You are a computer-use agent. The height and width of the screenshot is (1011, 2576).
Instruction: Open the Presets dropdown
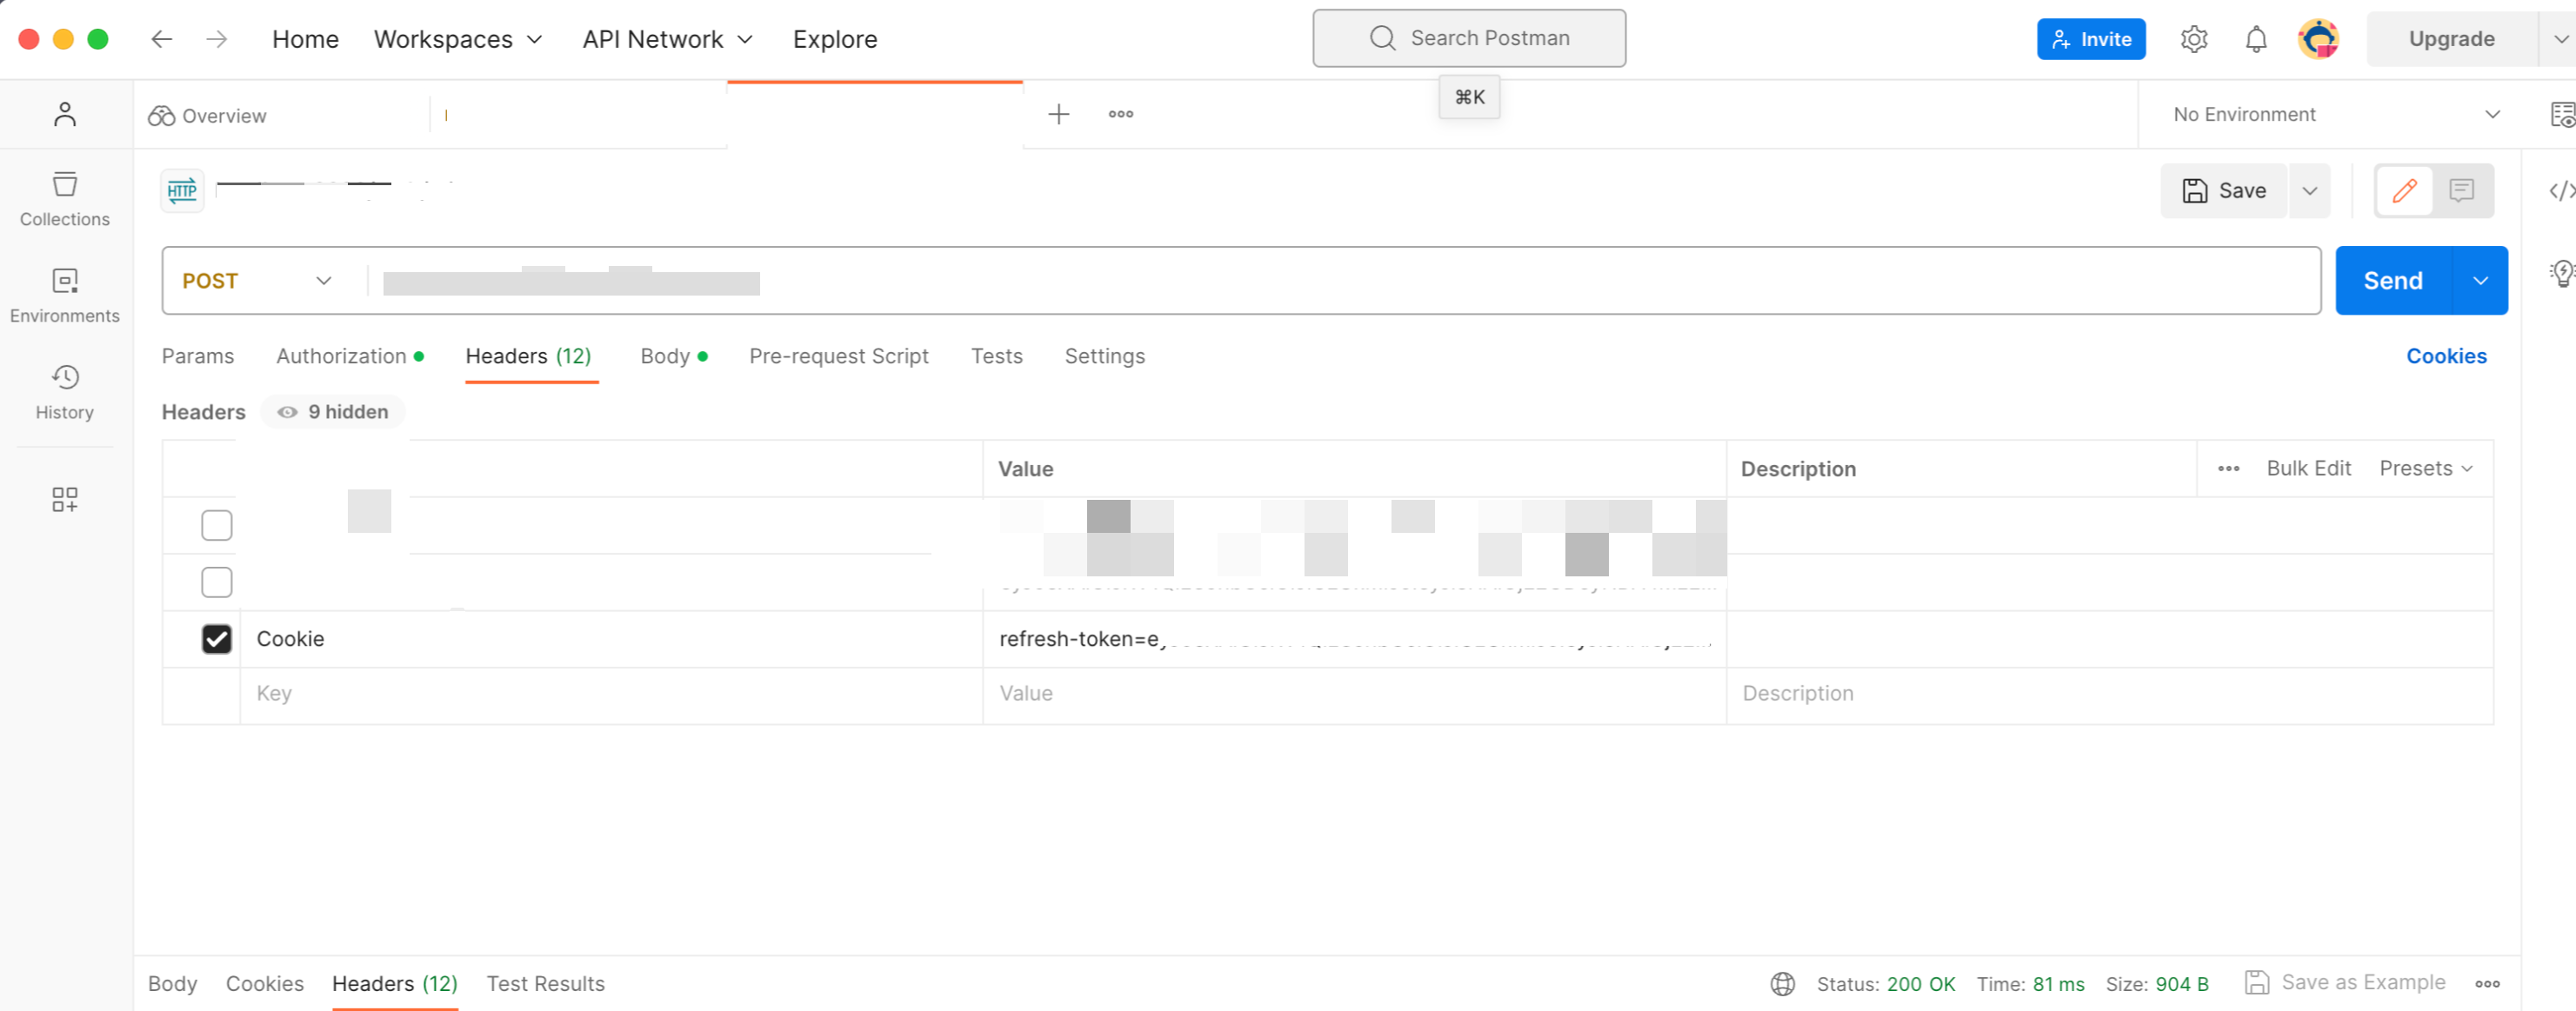tap(2425, 469)
